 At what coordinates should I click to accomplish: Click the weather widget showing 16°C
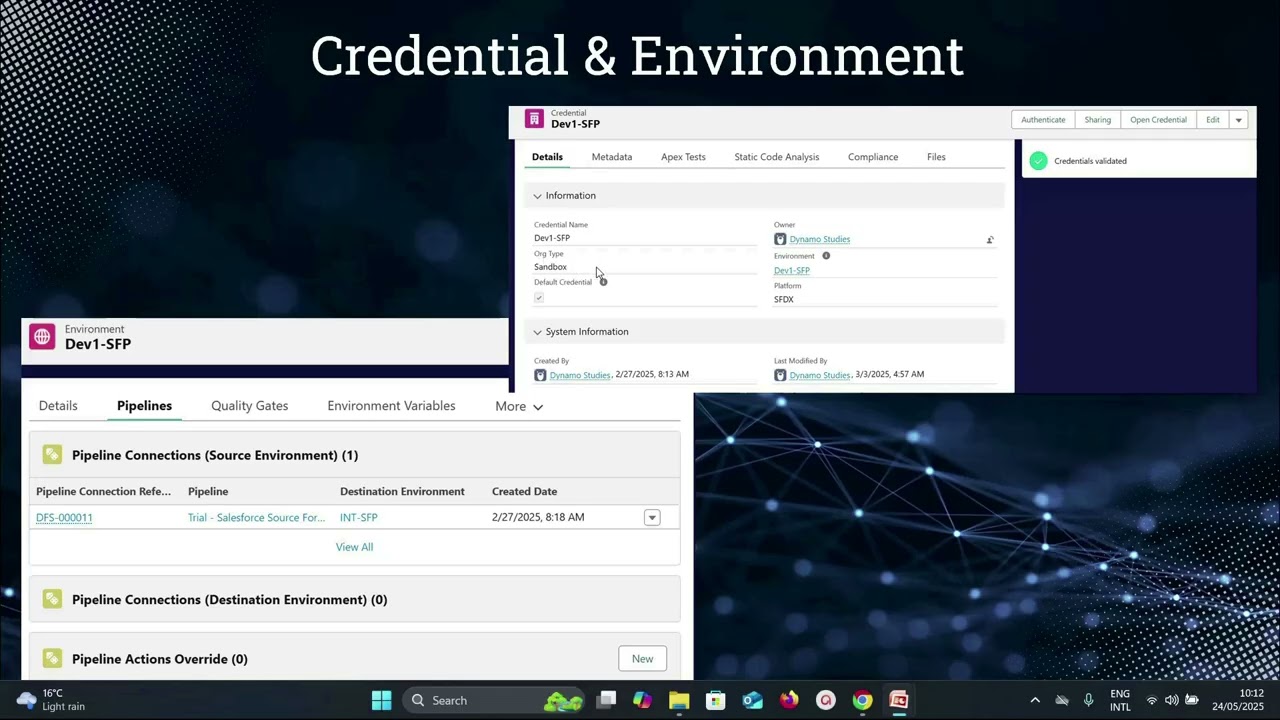(x=52, y=700)
